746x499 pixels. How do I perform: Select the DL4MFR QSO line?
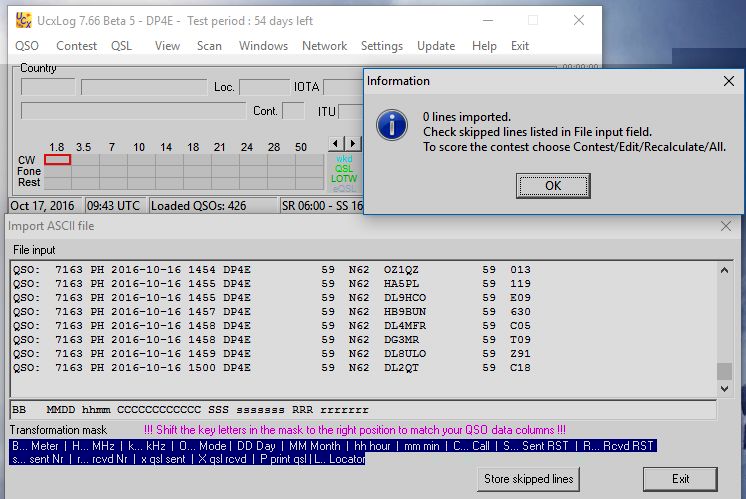point(272,326)
